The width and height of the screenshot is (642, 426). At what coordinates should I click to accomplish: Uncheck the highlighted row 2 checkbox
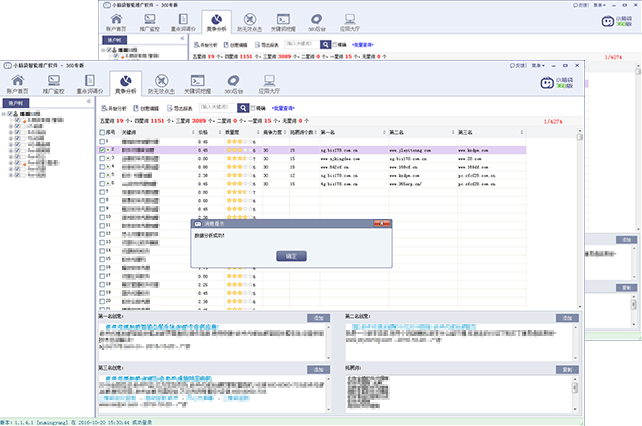point(101,150)
